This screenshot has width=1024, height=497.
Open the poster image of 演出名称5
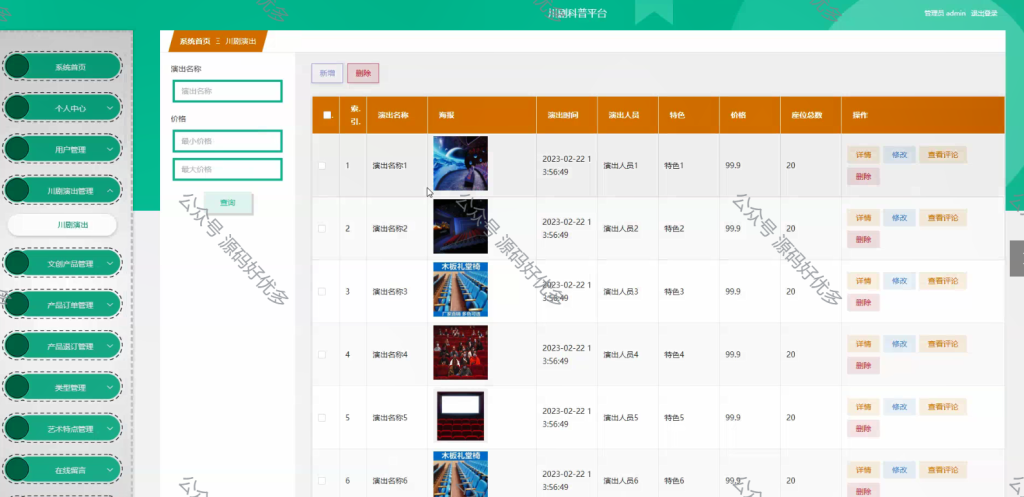click(460, 416)
